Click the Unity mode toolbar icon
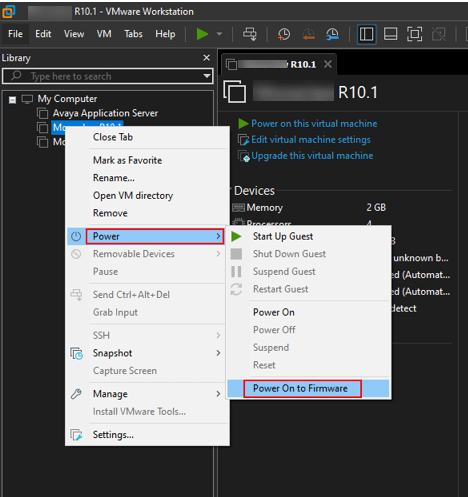The width and height of the screenshot is (468, 497). [x=439, y=34]
